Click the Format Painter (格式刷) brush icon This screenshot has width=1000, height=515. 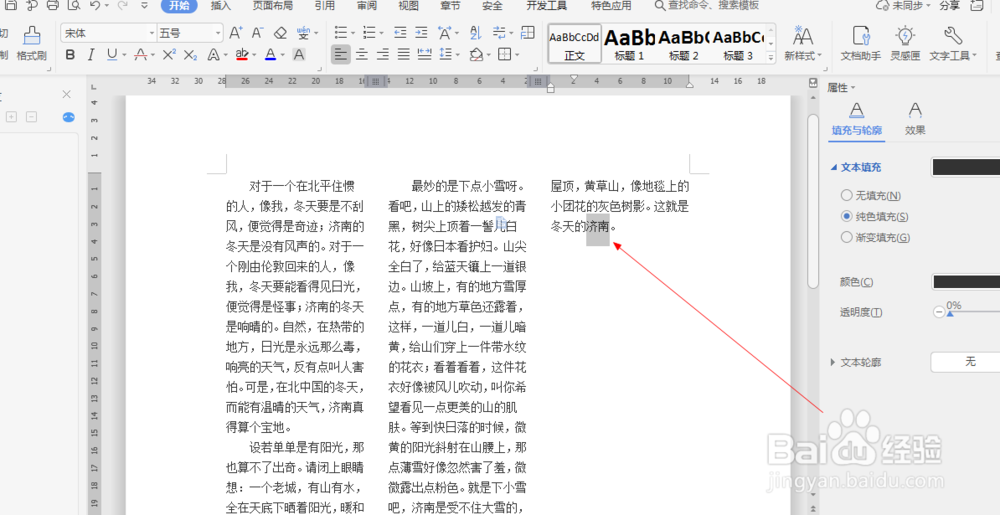point(31,36)
